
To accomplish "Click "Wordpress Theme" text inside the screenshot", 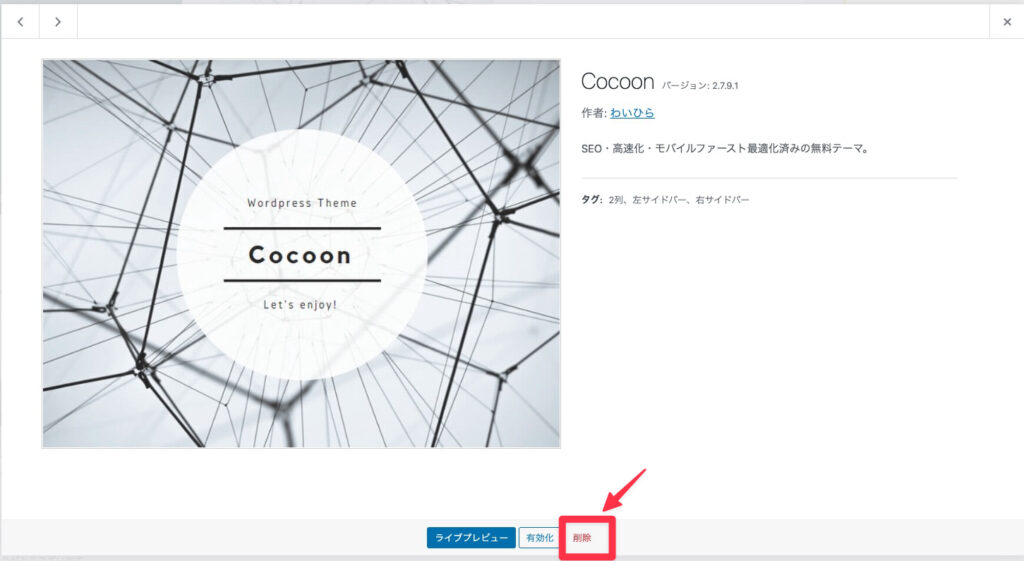I will point(301,203).
